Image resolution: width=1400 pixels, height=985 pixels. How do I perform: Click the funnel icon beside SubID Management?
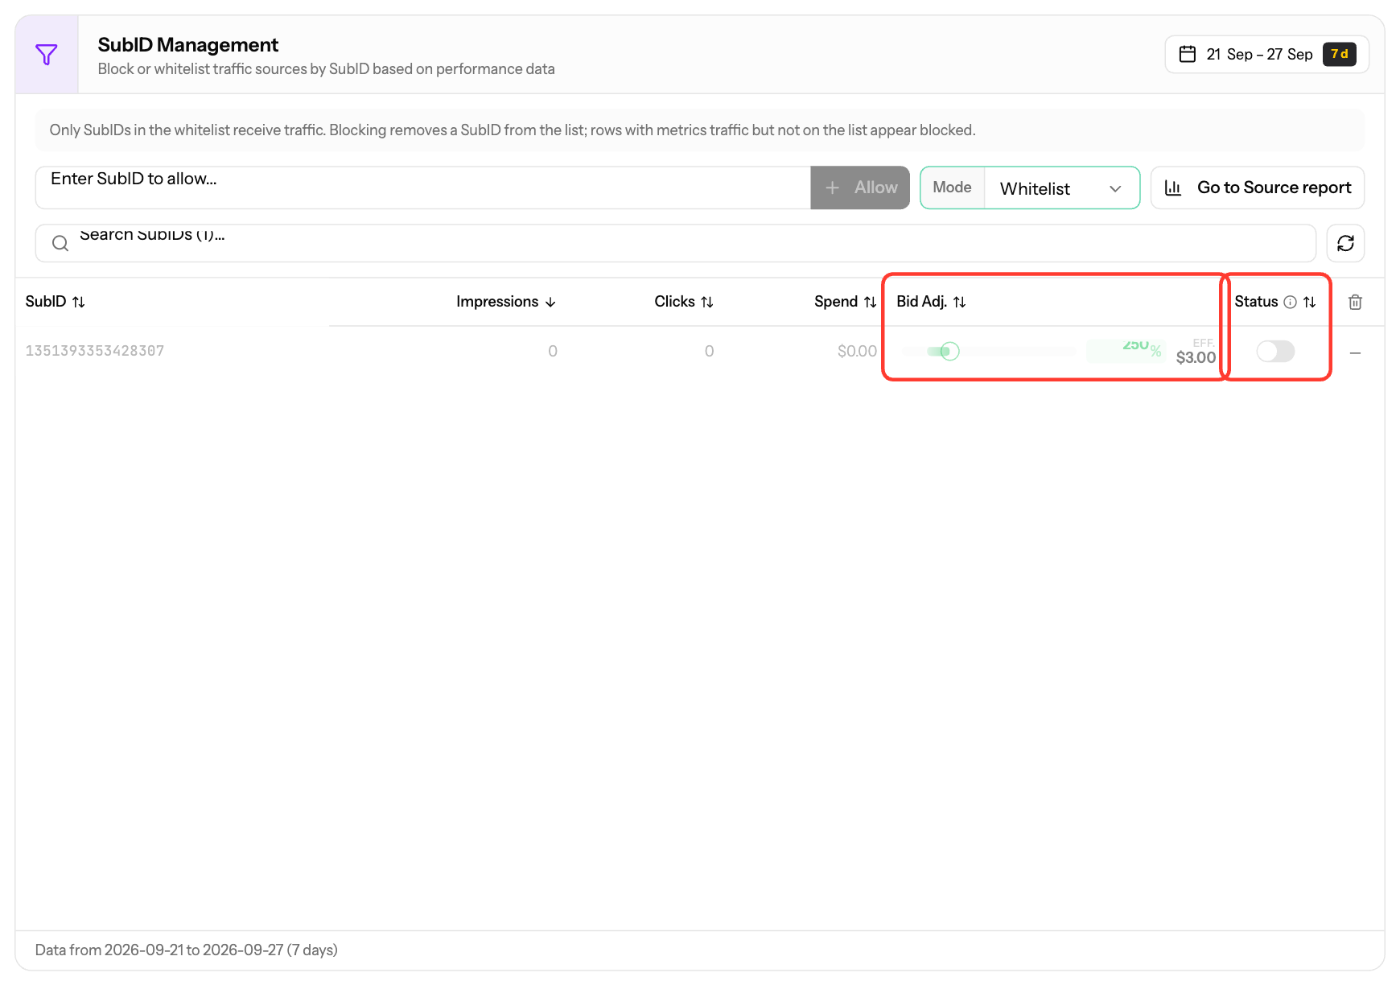[x=46, y=55]
